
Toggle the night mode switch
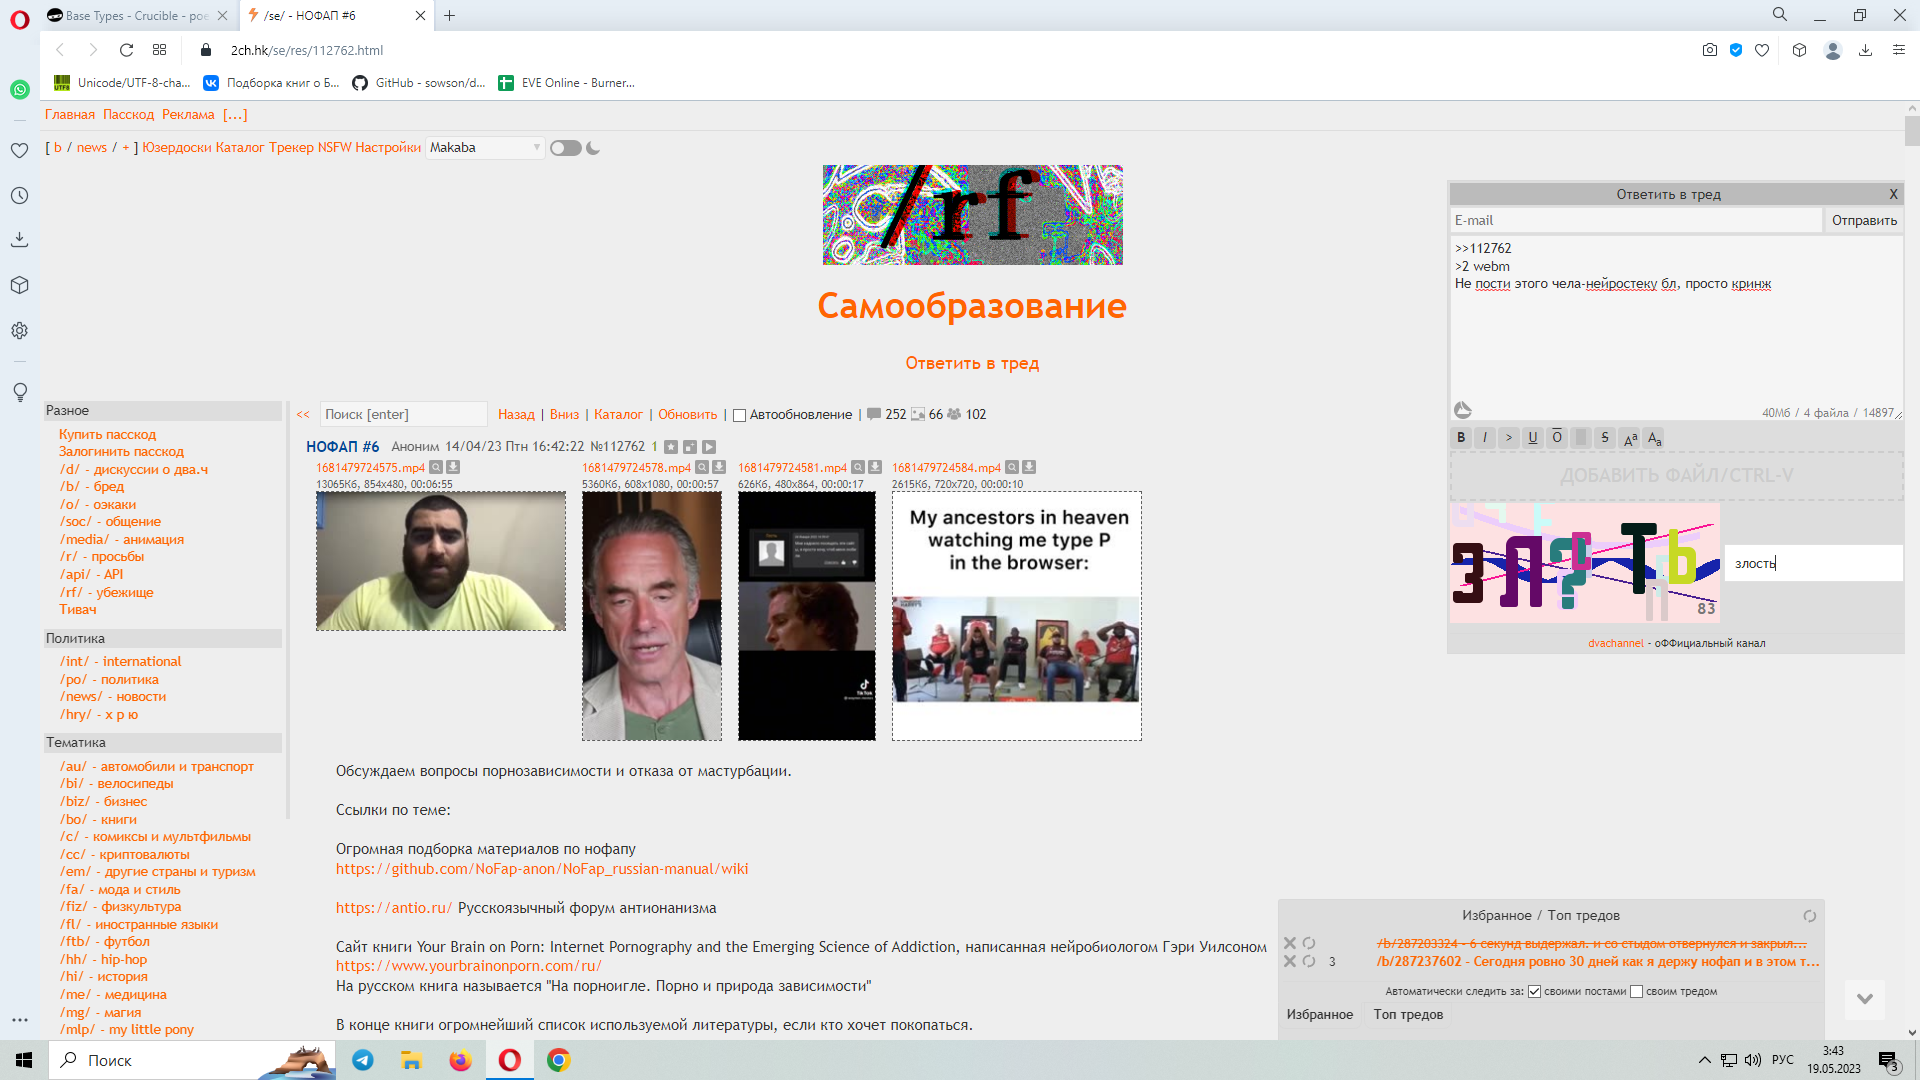[566, 148]
